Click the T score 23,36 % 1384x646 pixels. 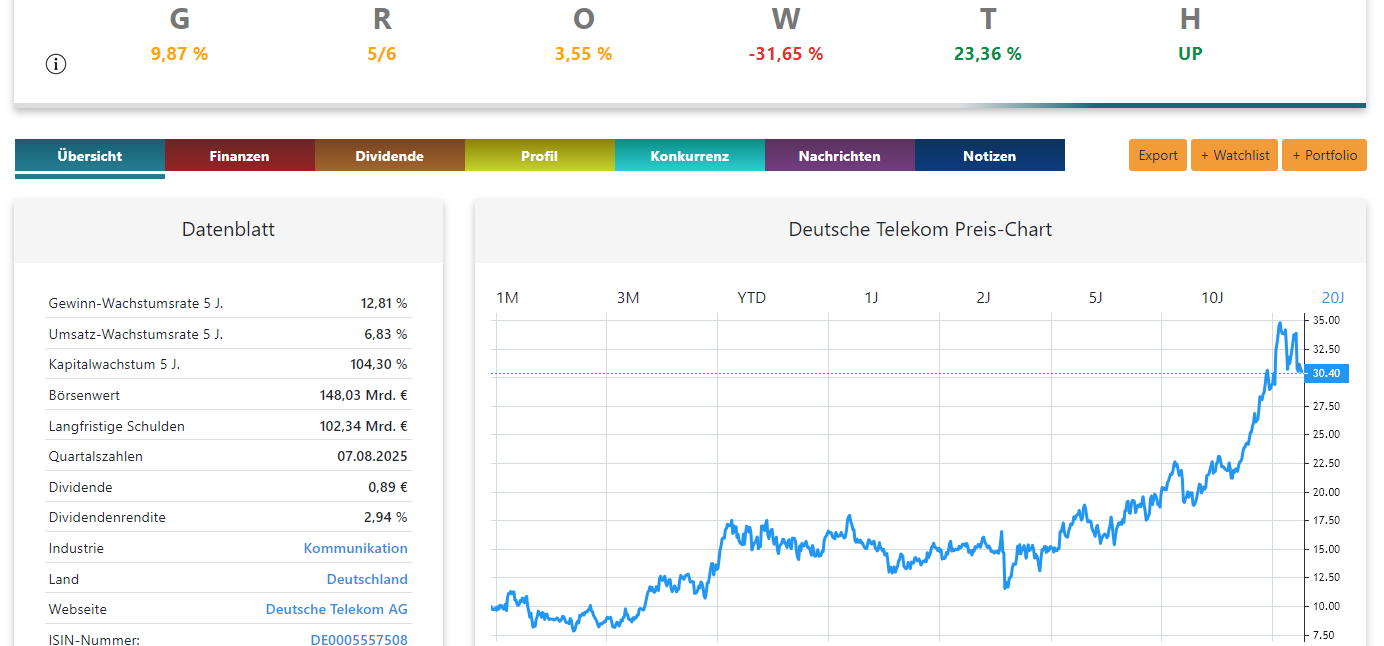[x=988, y=54]
